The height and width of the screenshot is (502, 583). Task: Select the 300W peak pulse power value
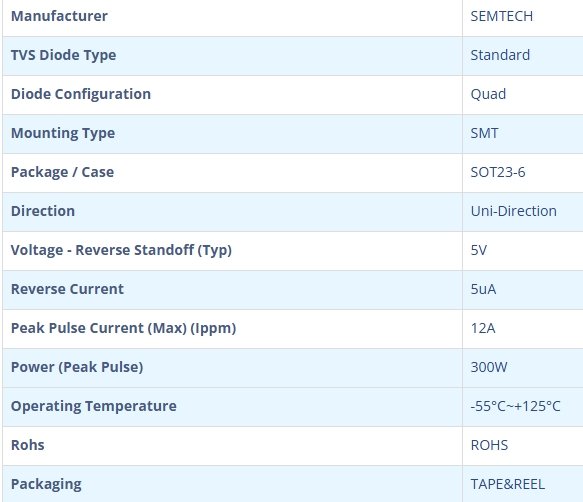(489, 367)
